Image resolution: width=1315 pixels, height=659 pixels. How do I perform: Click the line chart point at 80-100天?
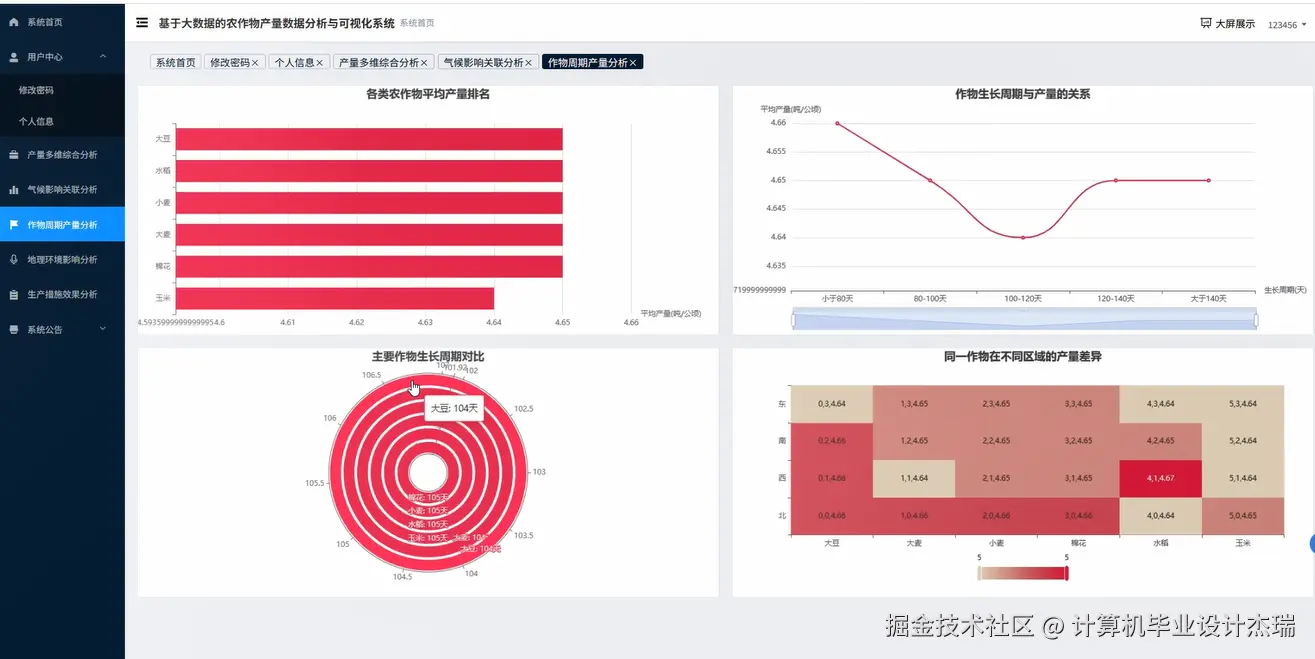click(x=930, y=180)
